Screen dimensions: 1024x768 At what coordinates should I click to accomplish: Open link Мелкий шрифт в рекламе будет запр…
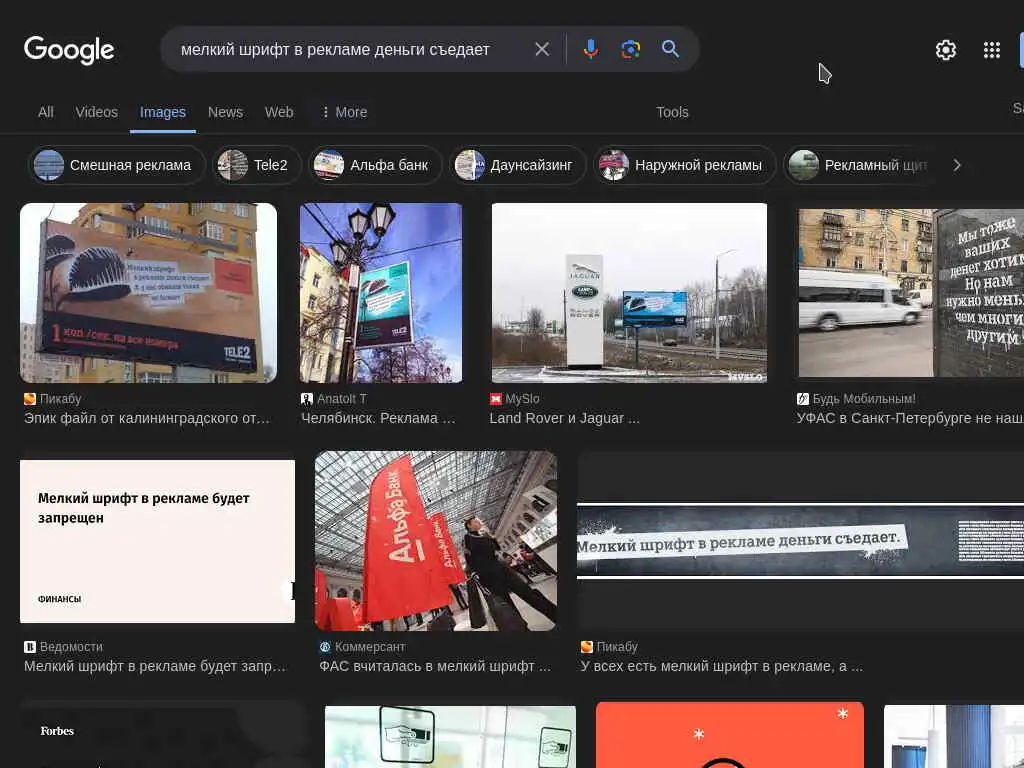(155, 666)
